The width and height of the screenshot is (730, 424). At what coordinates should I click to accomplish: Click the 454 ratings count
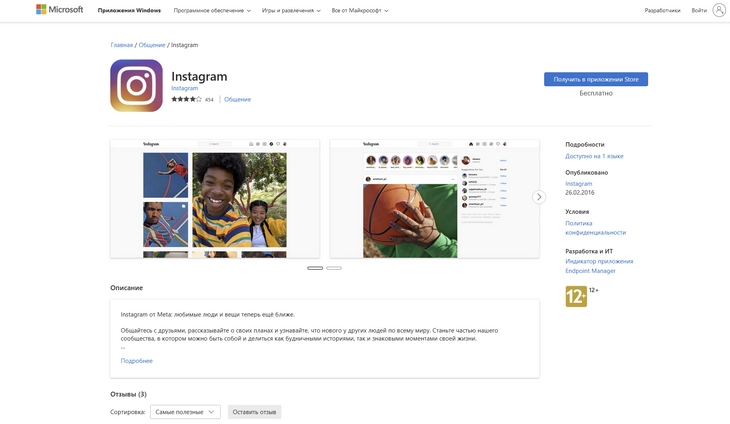pos(209,100)
